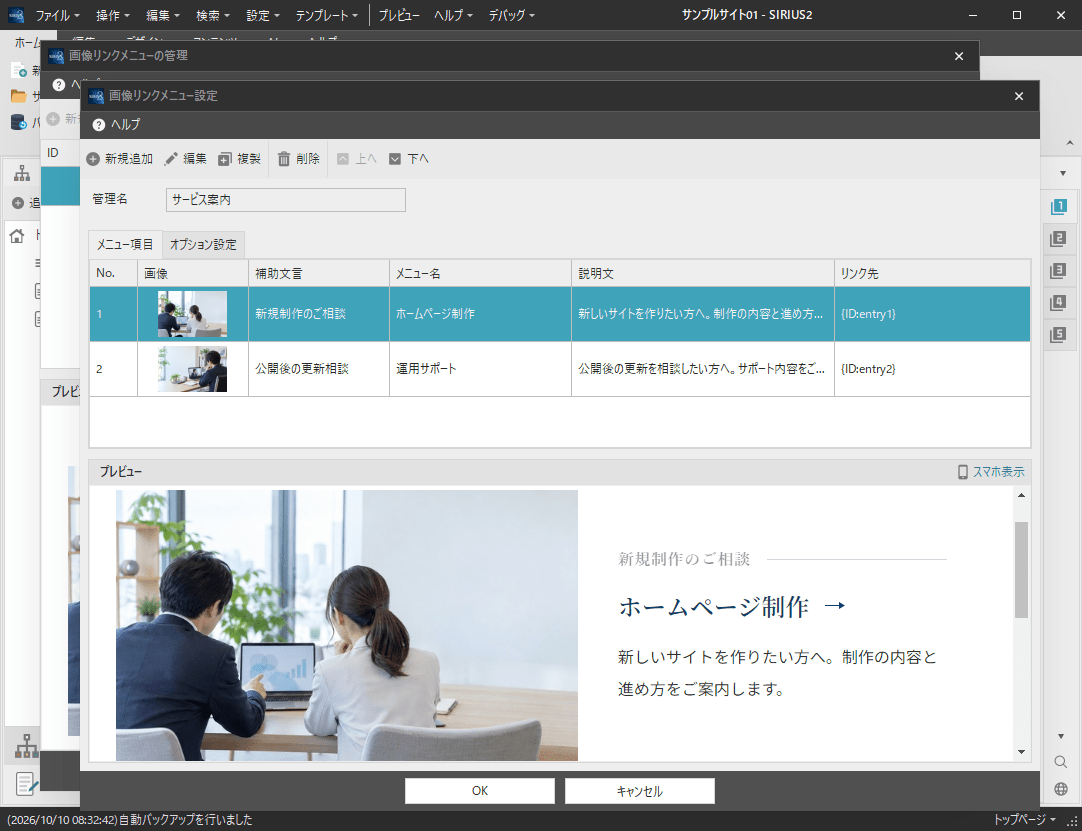This screenshot has width=1082, height=831.
Task: Click 公開後の更新相談 cell
Action: [319, 369]
